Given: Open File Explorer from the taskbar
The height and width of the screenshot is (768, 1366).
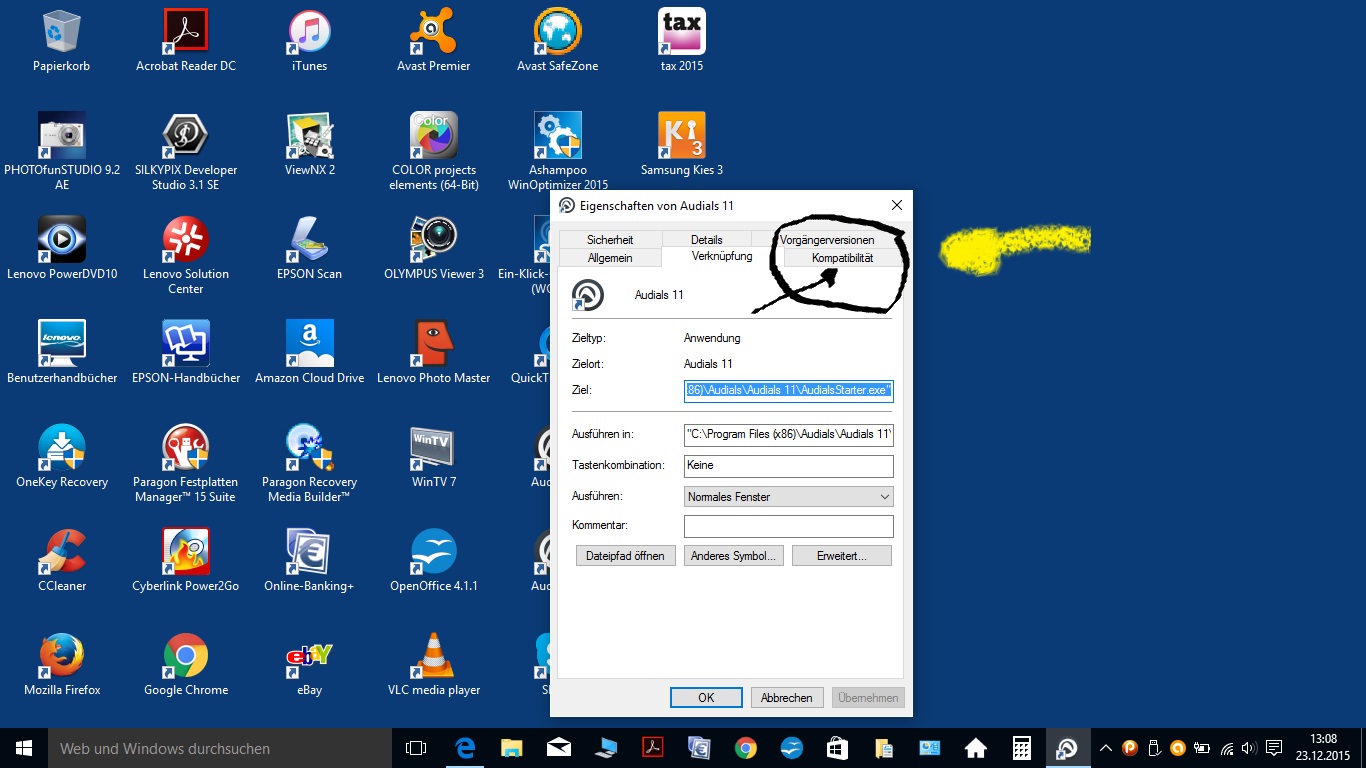Looking at the screenshot, I should 512,748.
